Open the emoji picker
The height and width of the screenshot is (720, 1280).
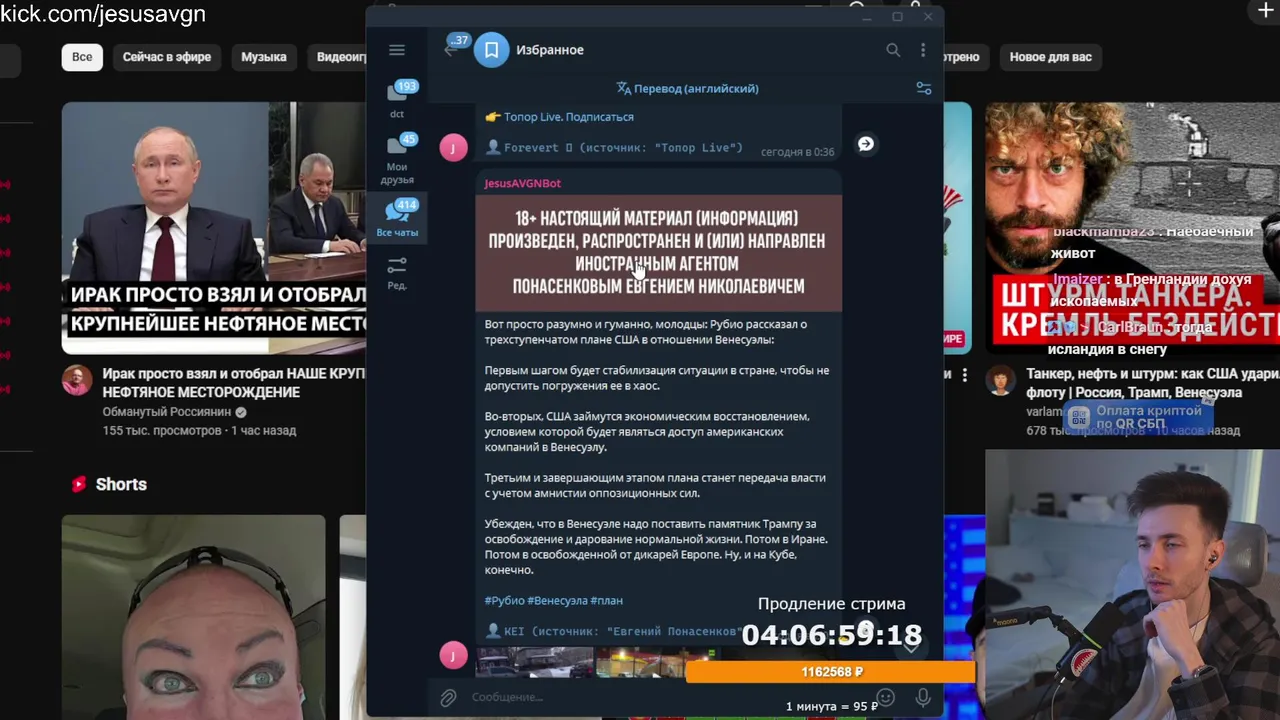coord(885,697)
